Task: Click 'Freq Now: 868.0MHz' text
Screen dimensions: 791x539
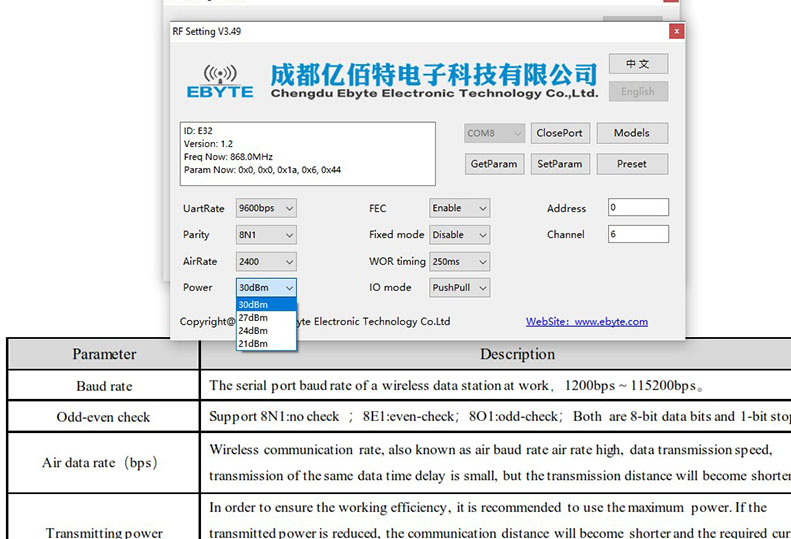Action: click(228, 157)
